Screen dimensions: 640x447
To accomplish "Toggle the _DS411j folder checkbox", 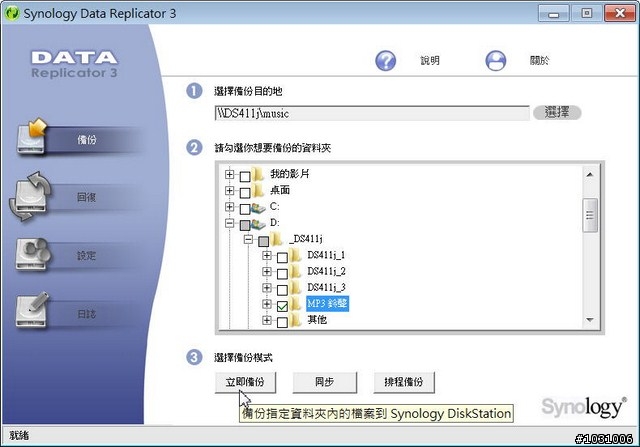I will tap(264, 241).
